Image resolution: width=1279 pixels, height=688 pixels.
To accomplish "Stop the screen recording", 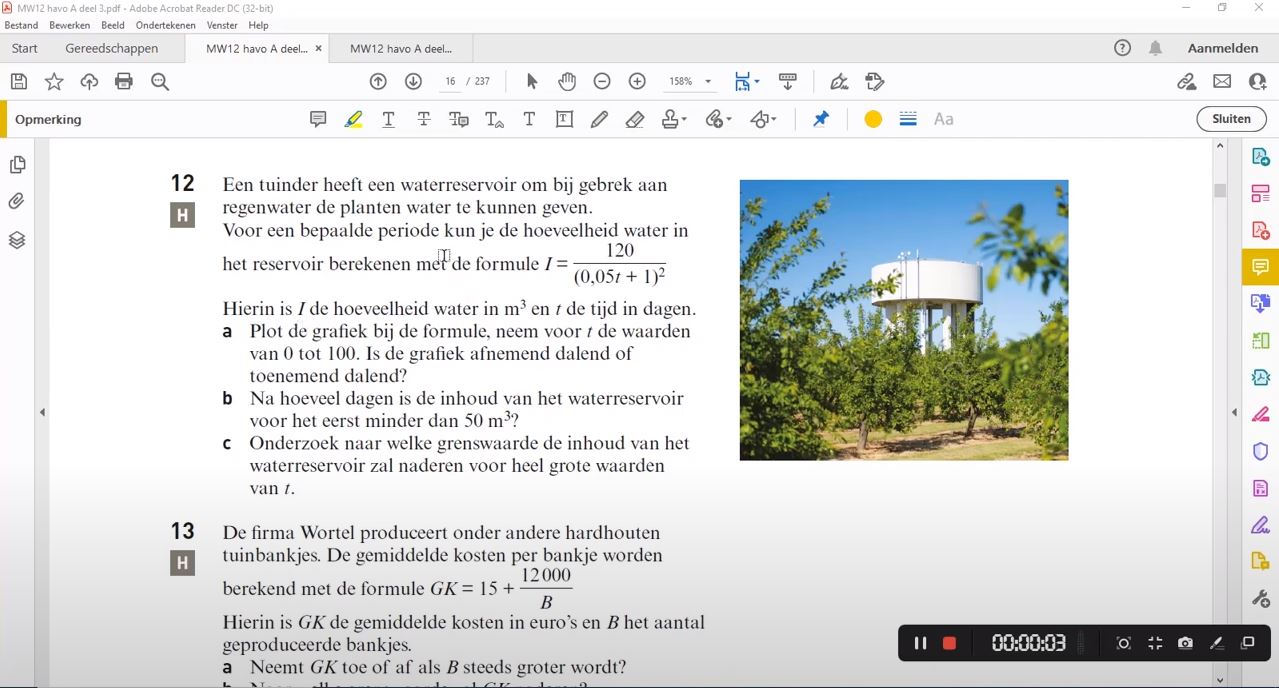I will tap(949, 643).
